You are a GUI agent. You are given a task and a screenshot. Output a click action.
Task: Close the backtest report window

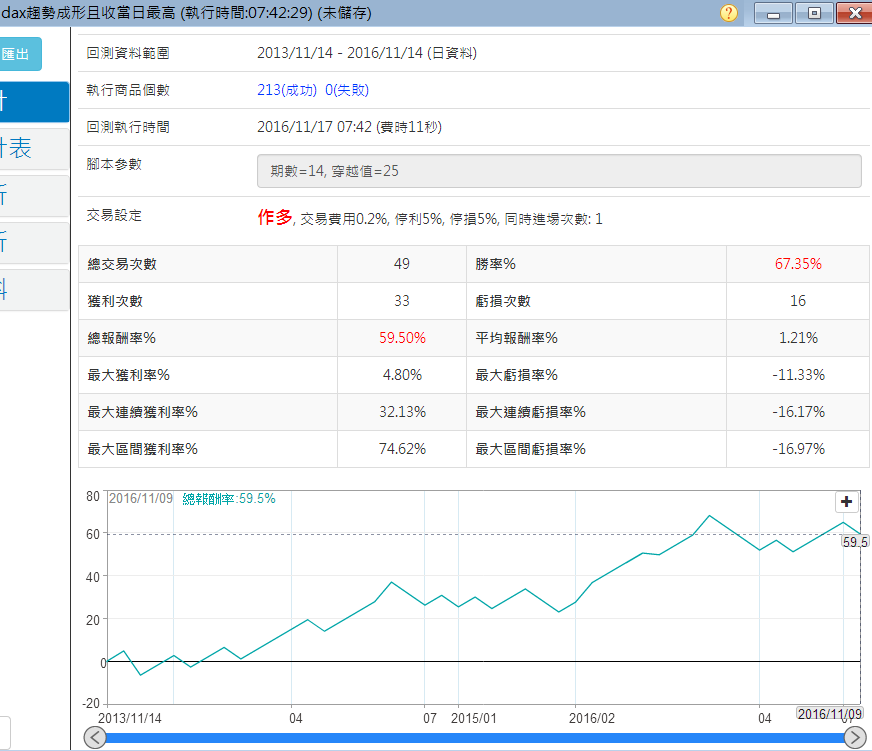[854, 13]
